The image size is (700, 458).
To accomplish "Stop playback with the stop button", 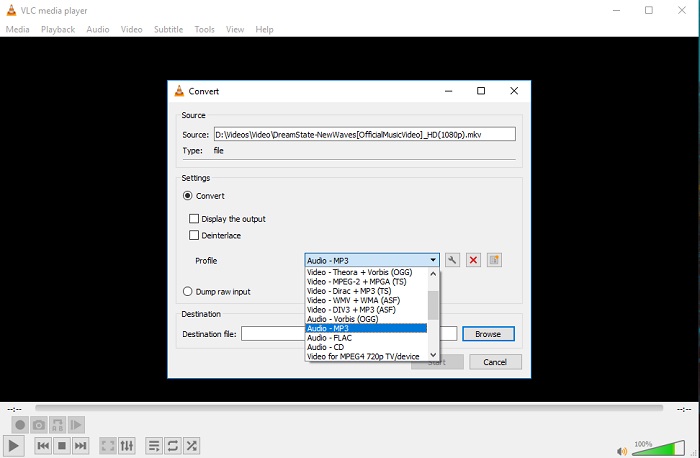I will click(x=62, y=446).
